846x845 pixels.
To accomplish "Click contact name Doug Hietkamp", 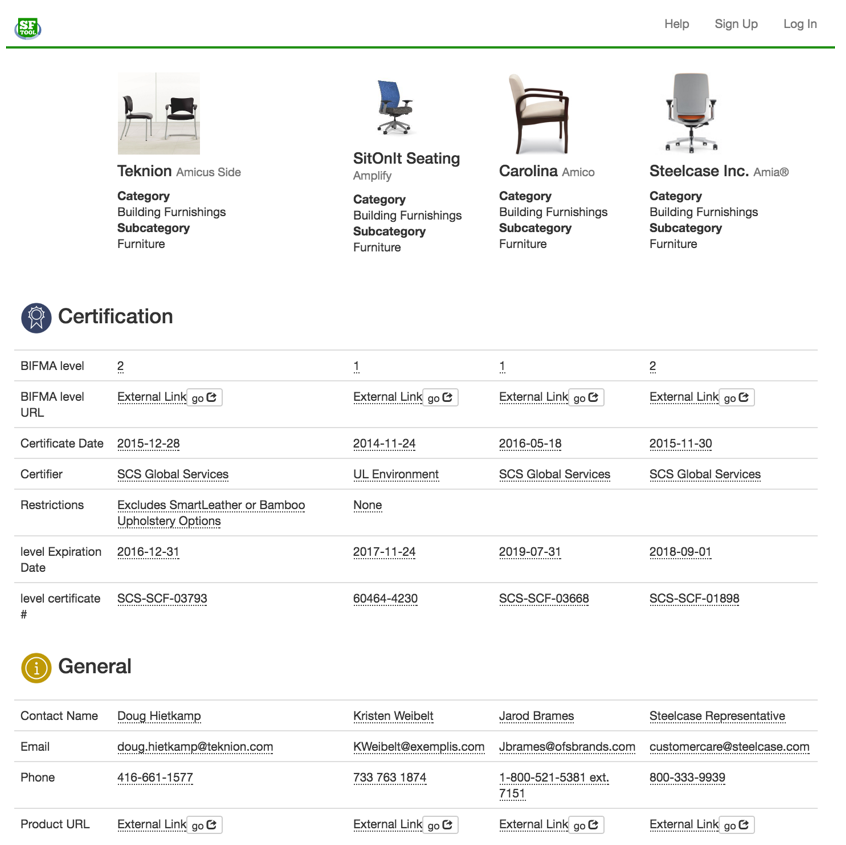I will [159, 716].
